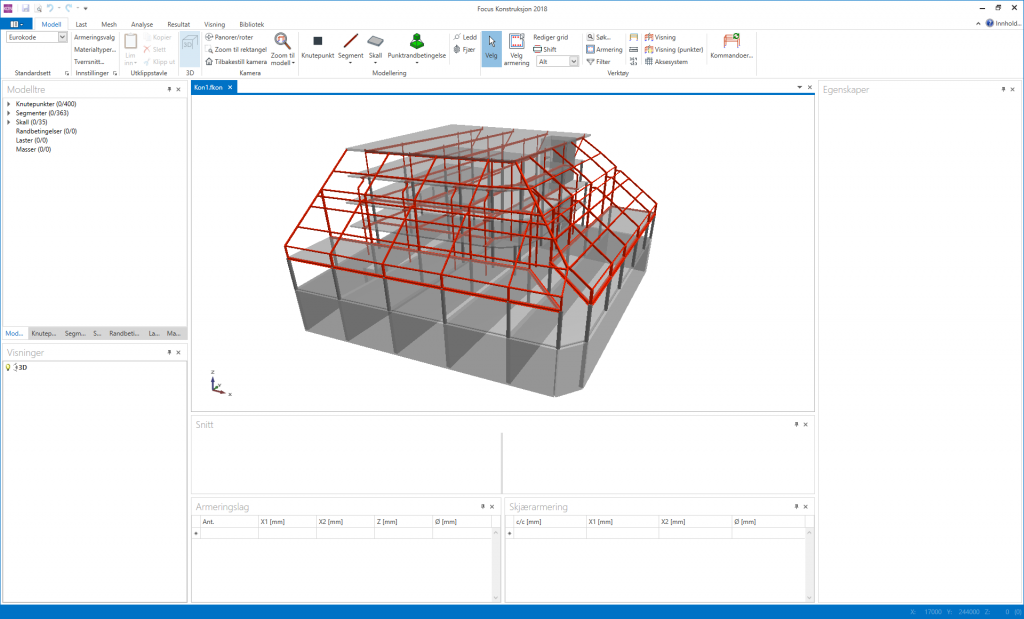Pin the Egenskaper panel
1024x619 pixels.
(1003, 89)
